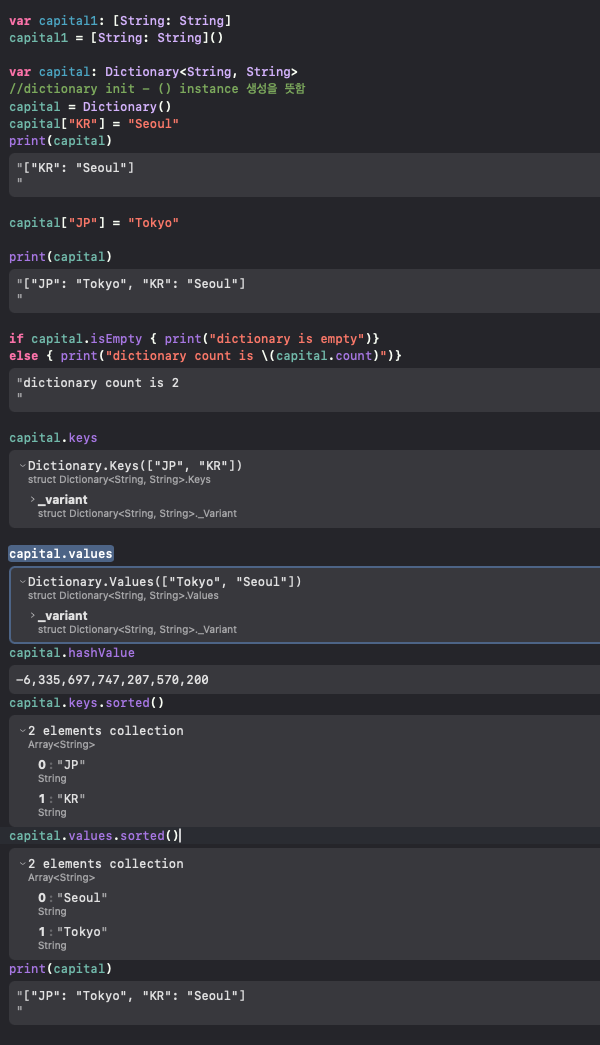This screenshot has width=600, height=1045.
Task: Click the else line printing dictionary count
Action: coord(205,356)
